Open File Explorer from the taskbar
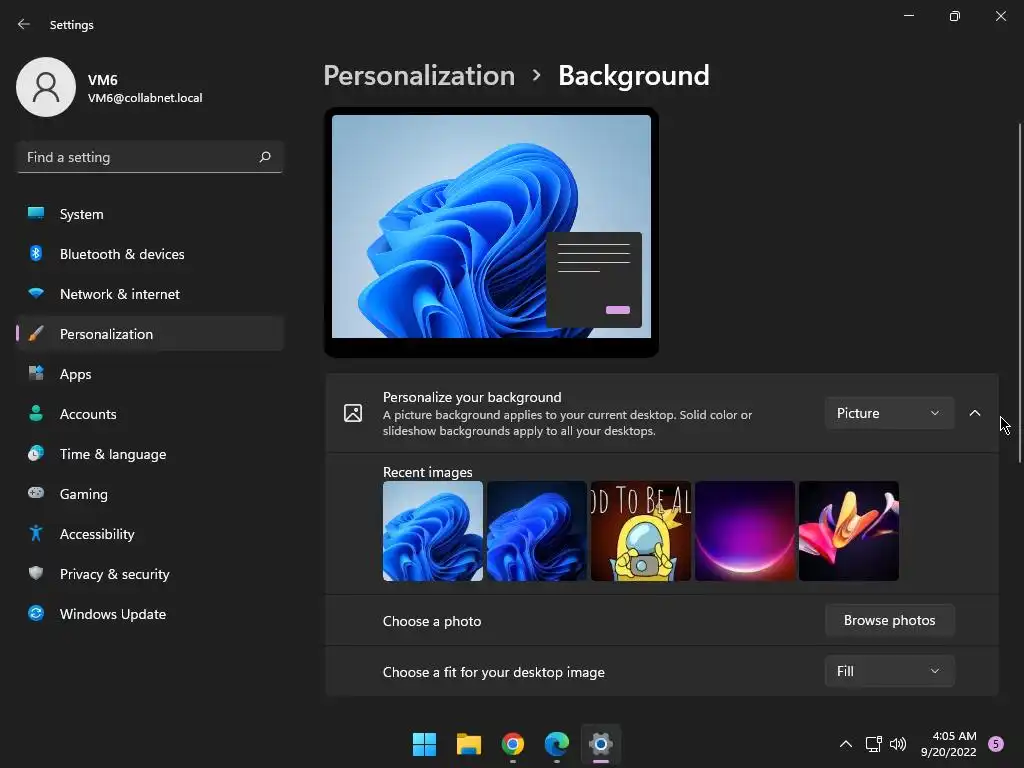Screen dimensions: 1024x768 coord(468,744)
